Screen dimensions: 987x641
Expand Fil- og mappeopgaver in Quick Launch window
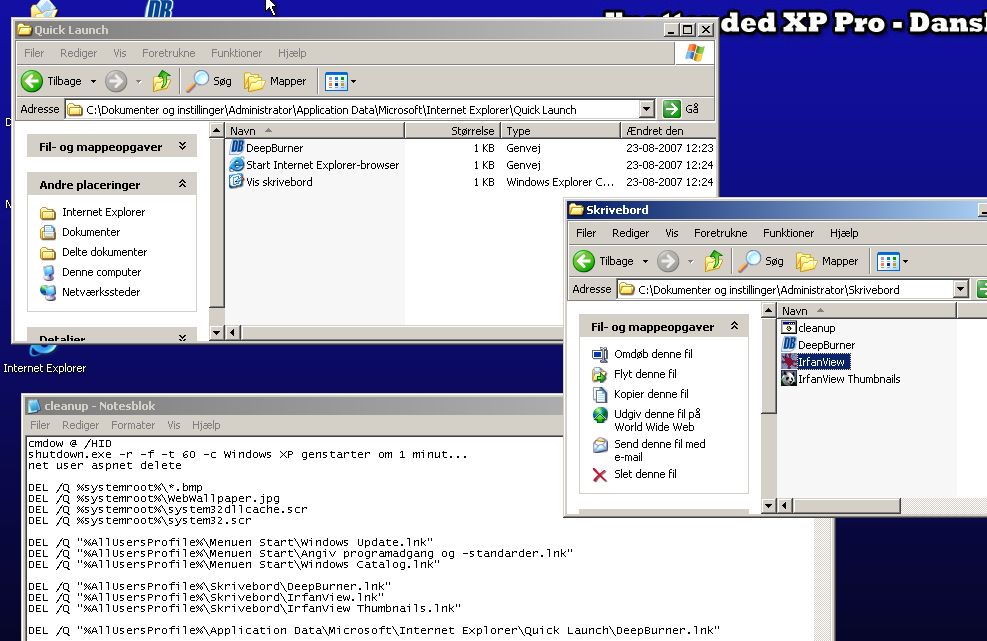tap(182, 146)
